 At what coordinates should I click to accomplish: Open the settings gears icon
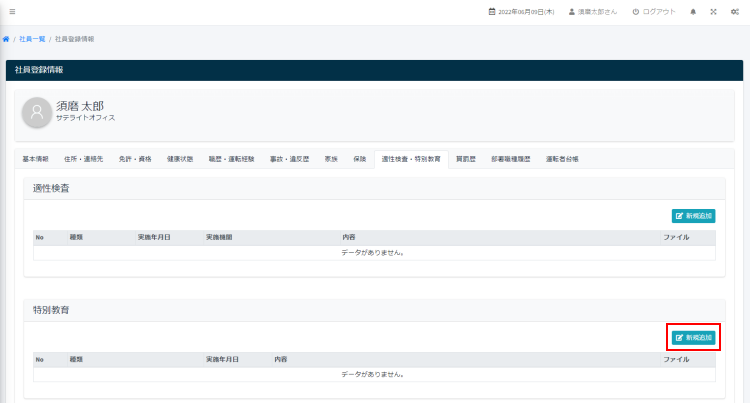pyautogui.click(x=735, y=12)
